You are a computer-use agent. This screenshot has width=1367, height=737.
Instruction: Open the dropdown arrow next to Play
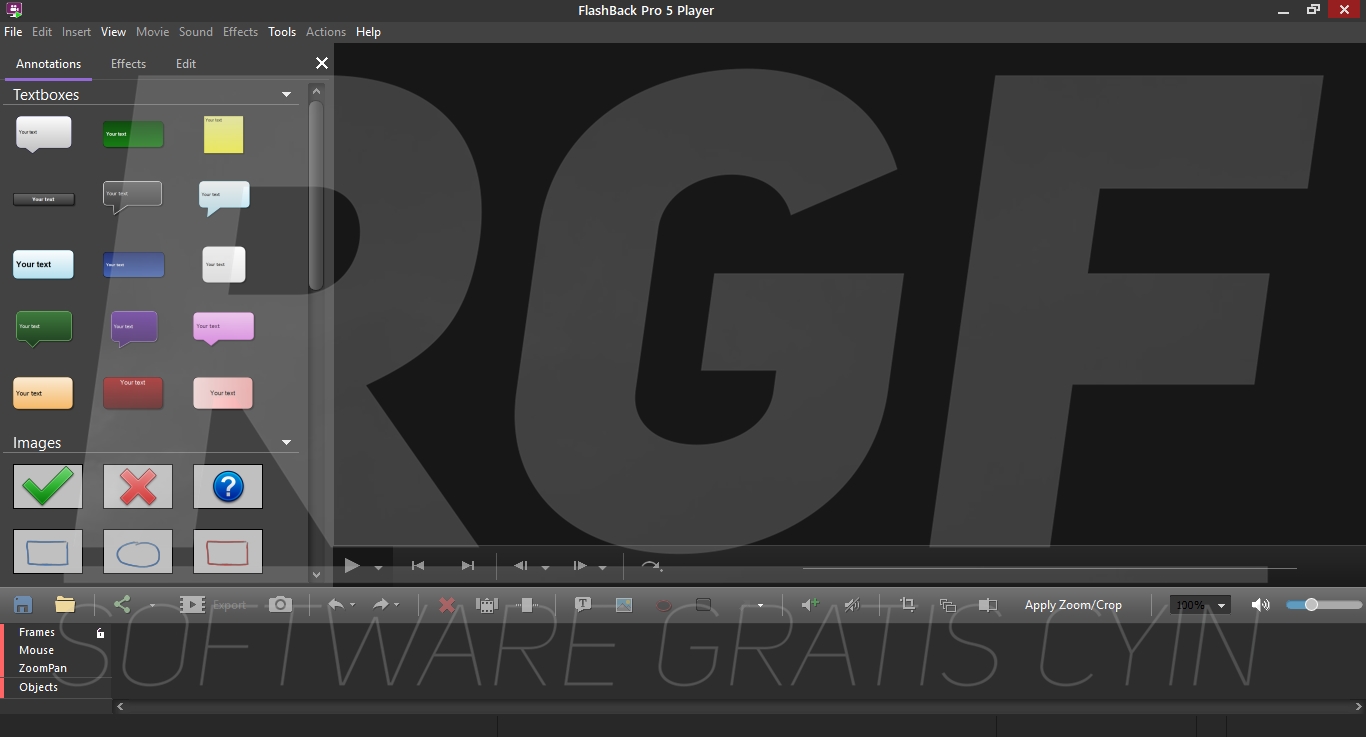pos(378,567)
